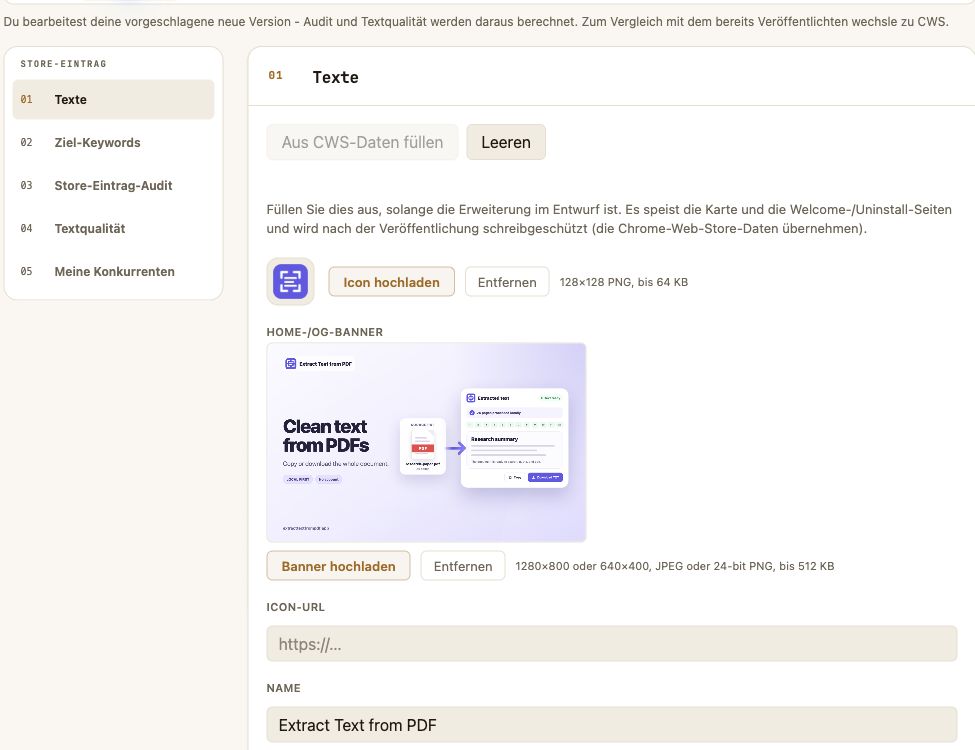
Task: Click the purple extension icon preview
Action: click(290, 282)
